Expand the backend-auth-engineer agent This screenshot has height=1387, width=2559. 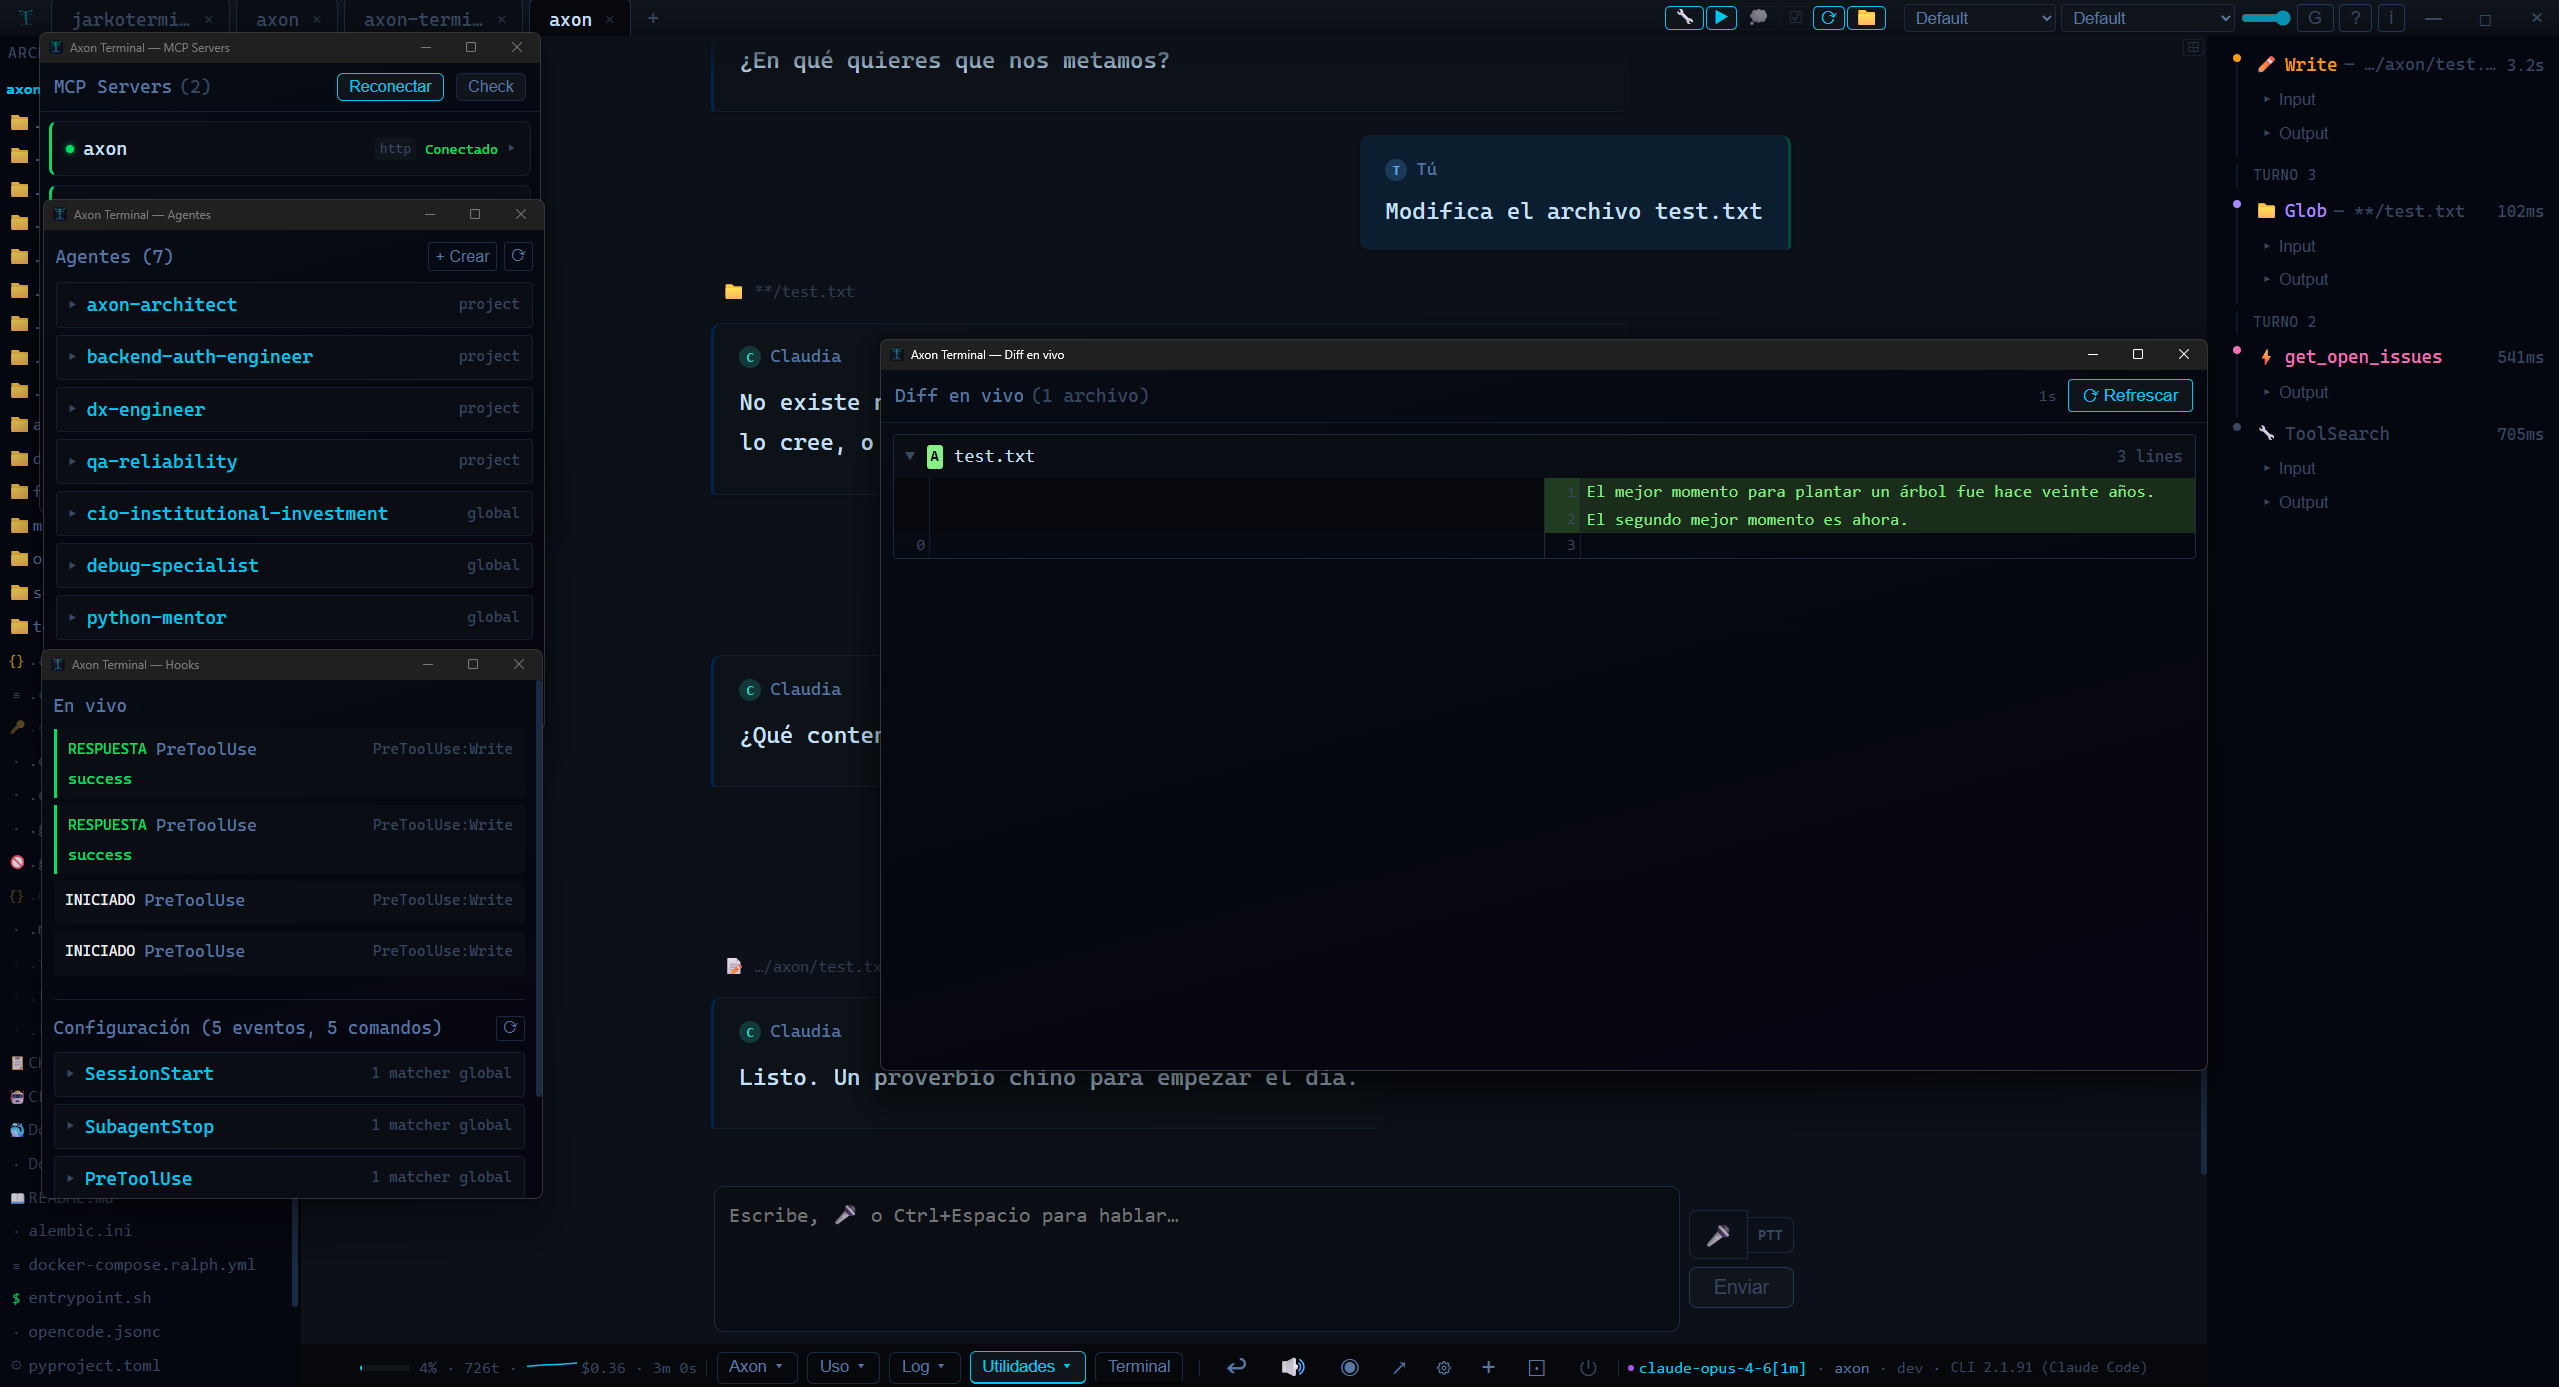click(294, 357)
